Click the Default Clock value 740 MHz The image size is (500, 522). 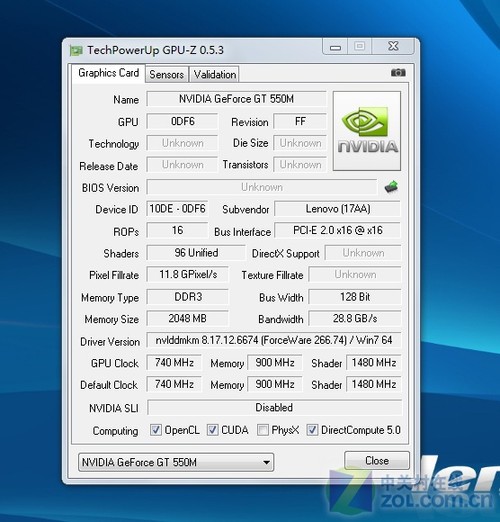[174, 384]
